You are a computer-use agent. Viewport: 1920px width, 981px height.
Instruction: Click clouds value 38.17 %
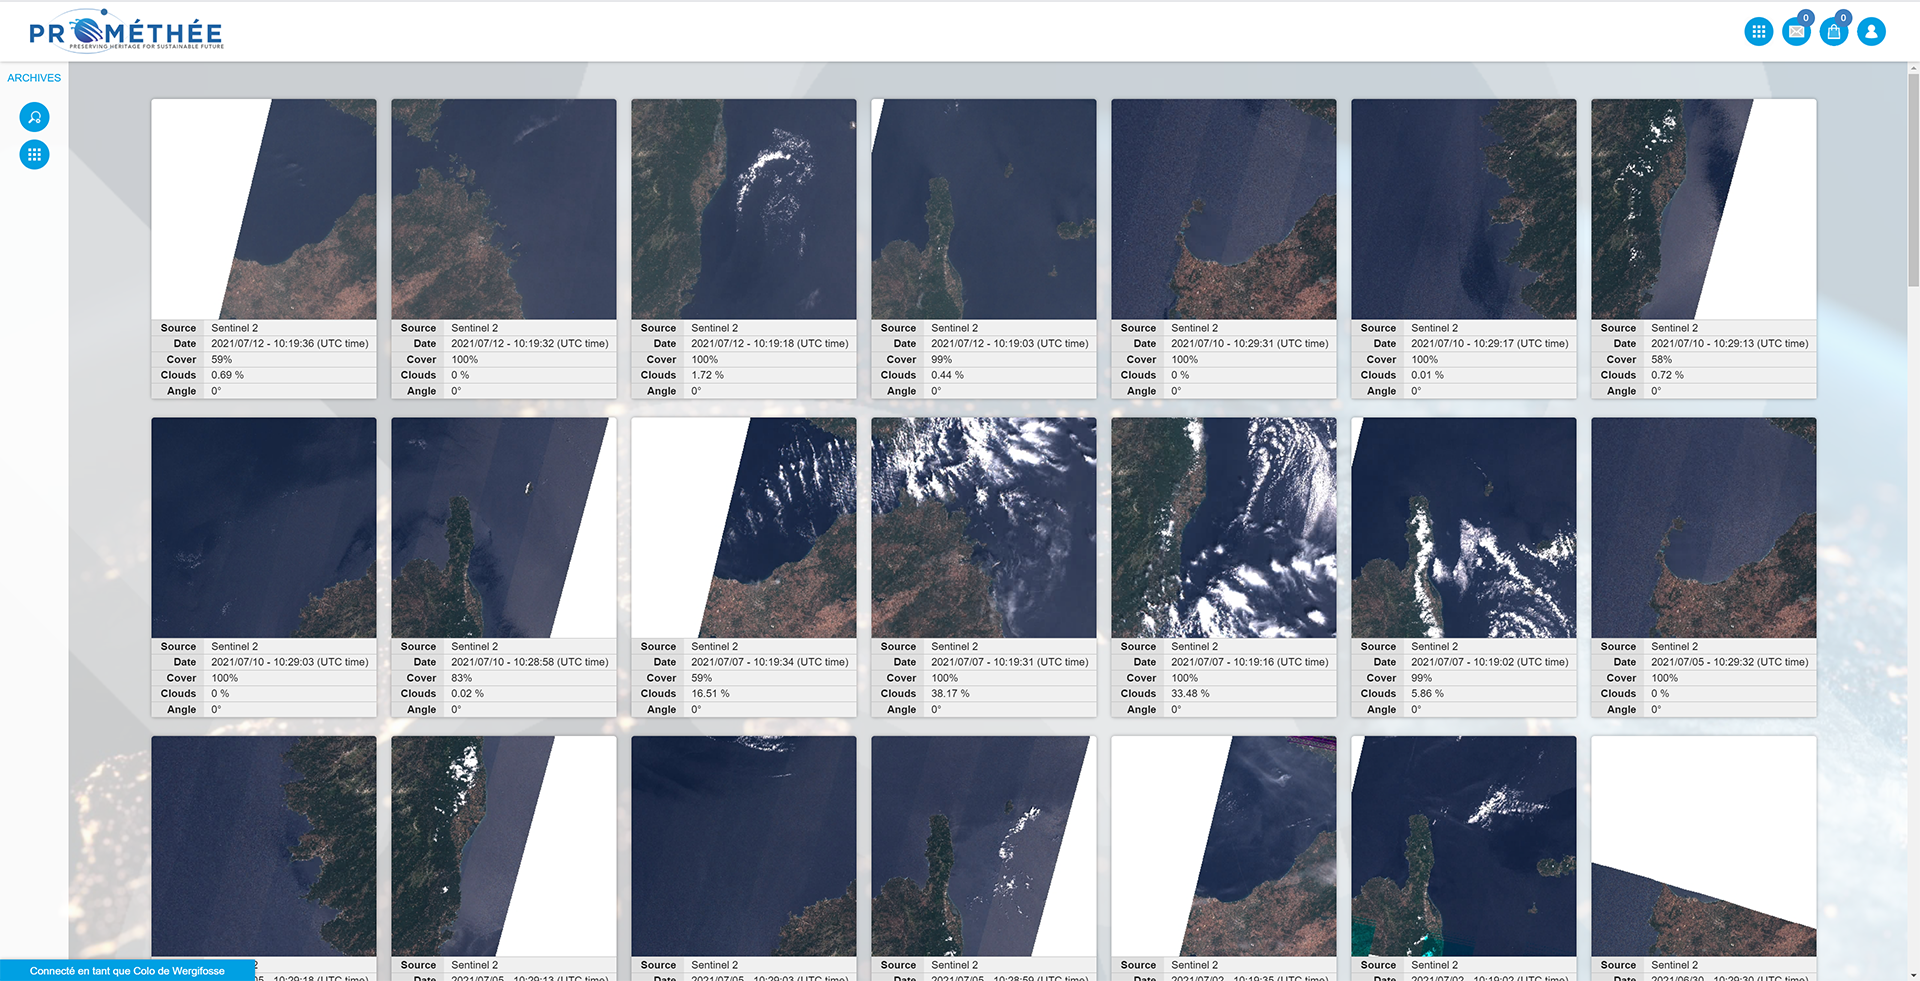coord(951,694)
